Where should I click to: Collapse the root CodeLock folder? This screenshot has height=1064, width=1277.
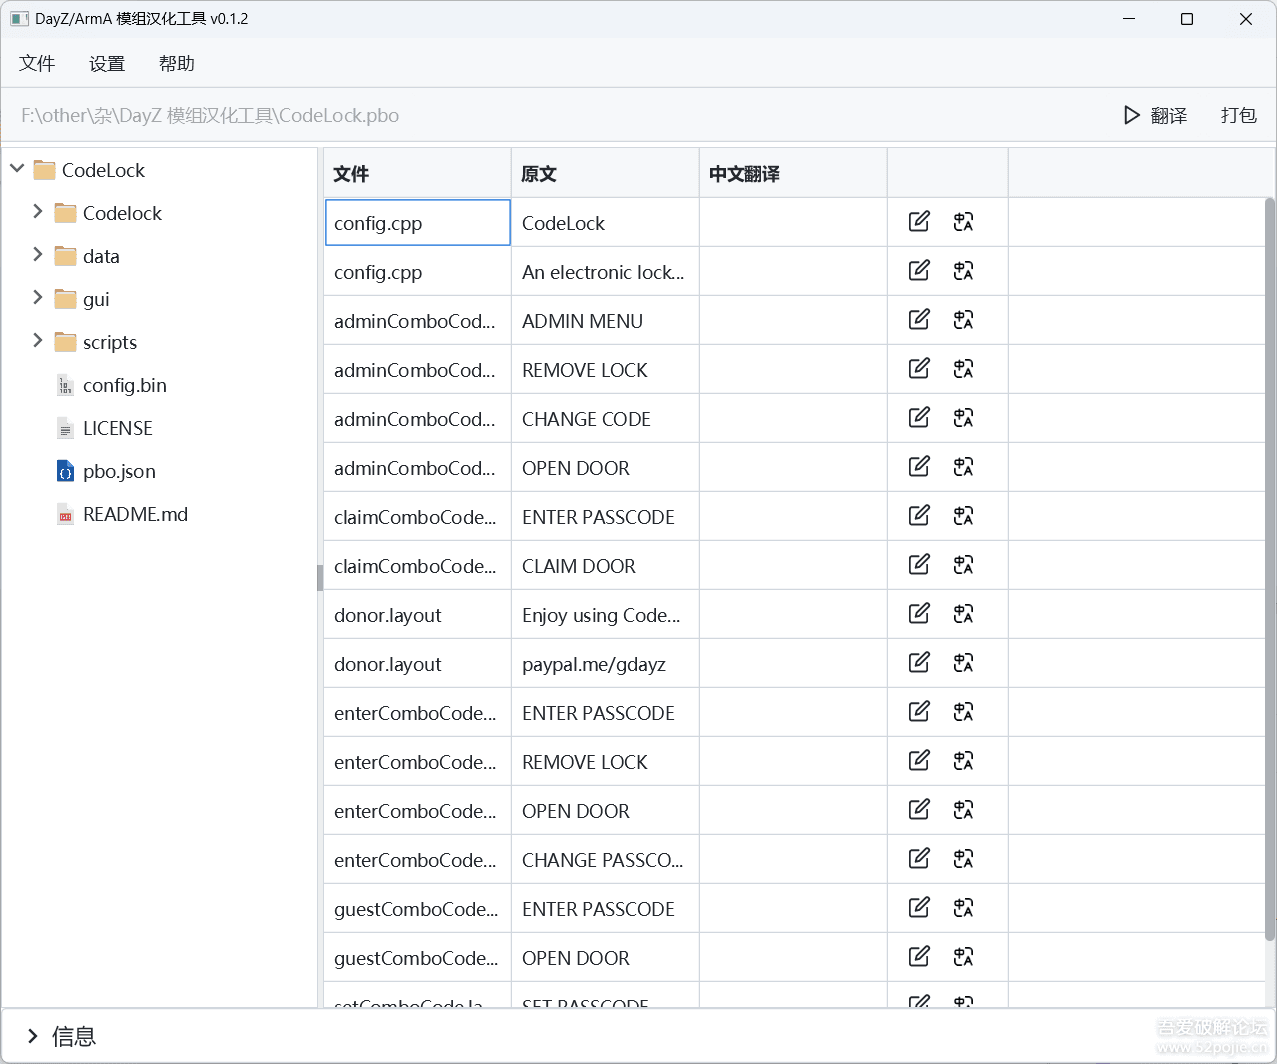point(17,169)
